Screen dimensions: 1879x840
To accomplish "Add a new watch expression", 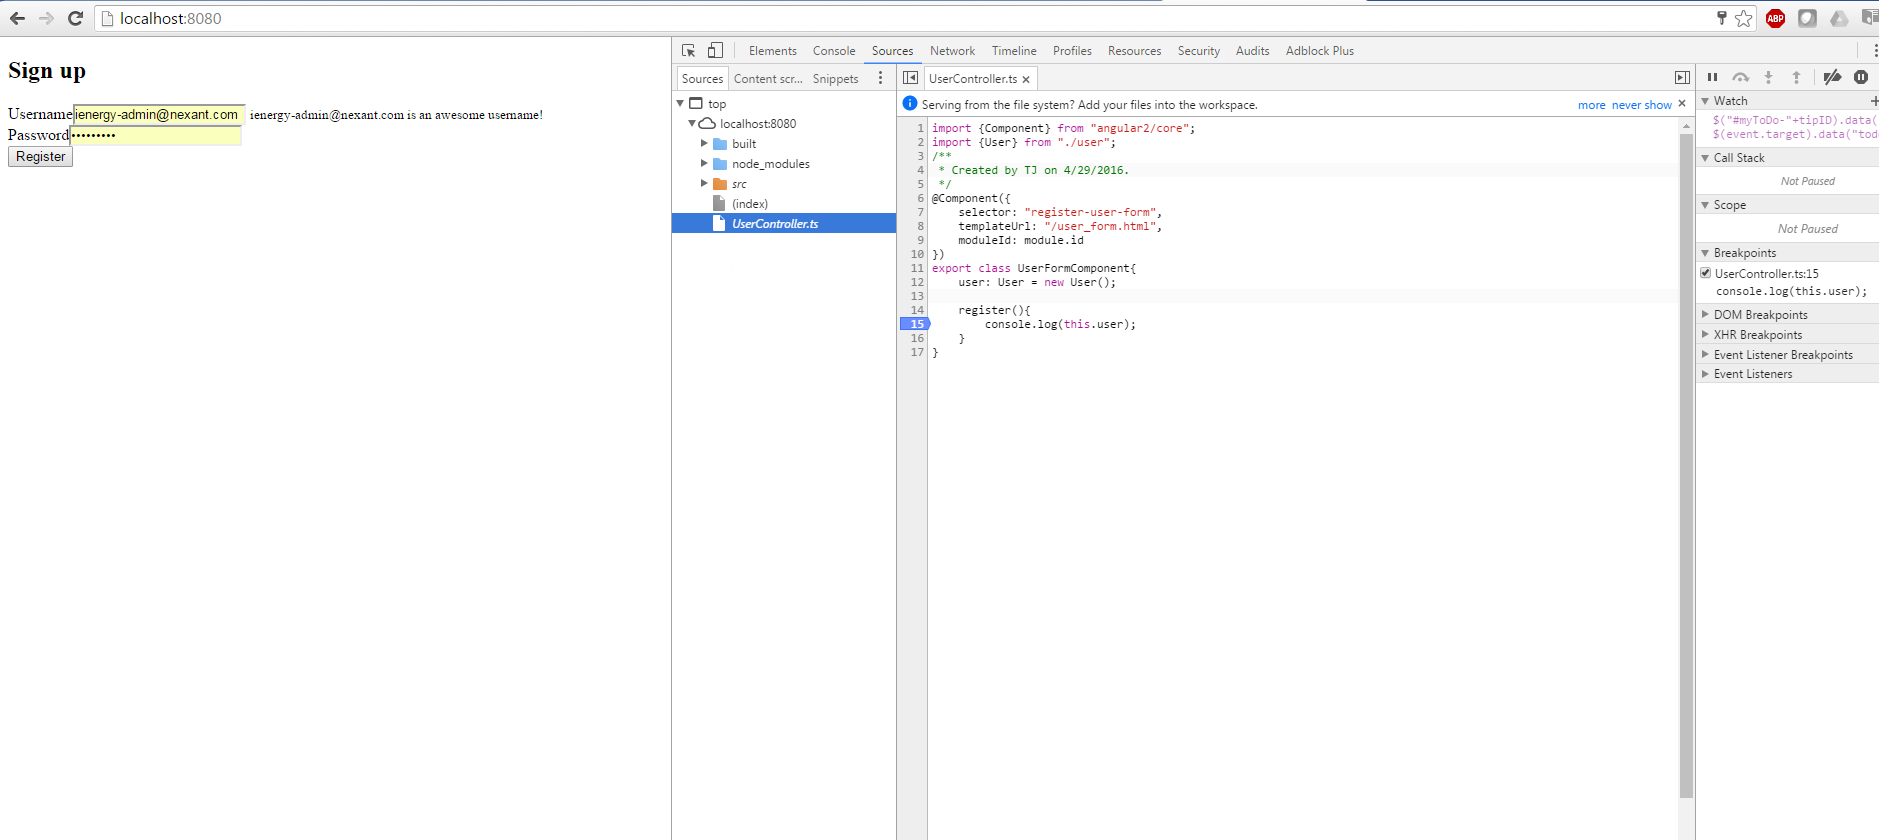I will 1874,101.
